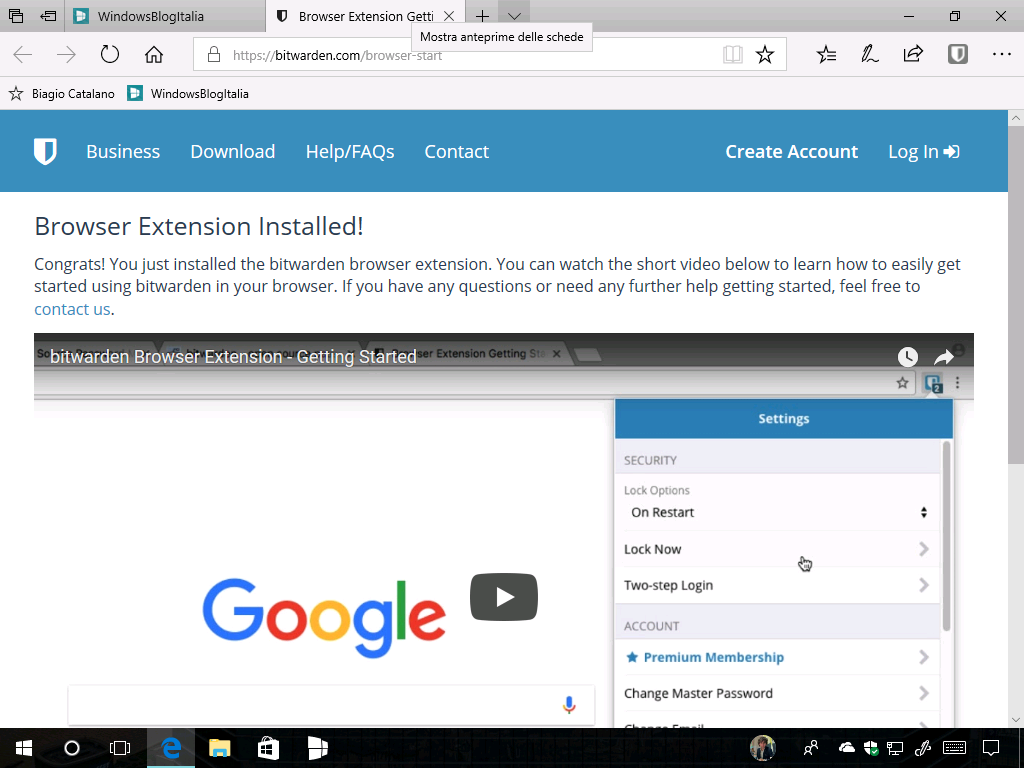This screenshot has height=768, width=1024.
Task: Click Watch later clock icon on video
Action: (907, 357)
